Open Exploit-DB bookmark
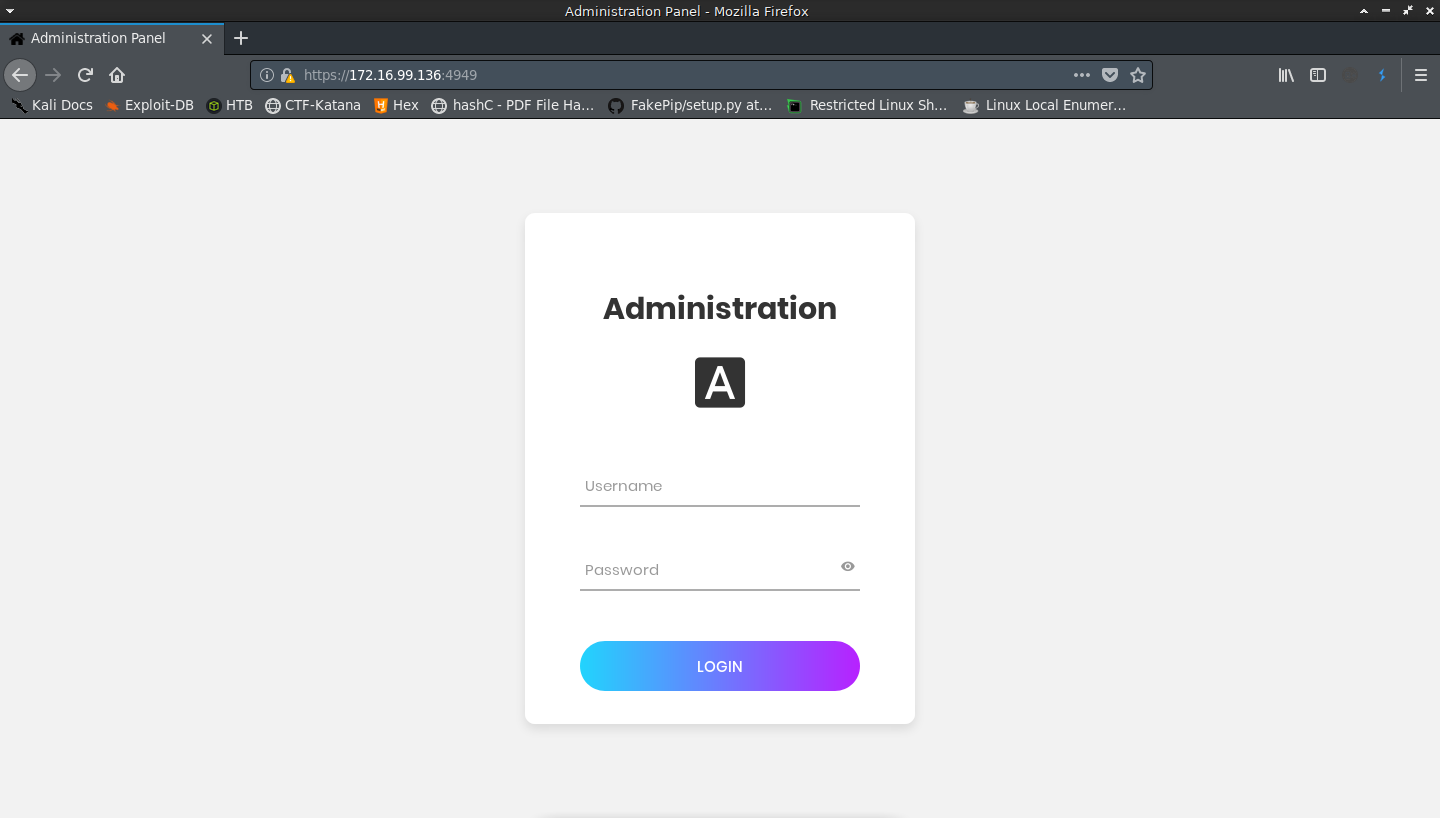Screen dimensions: 1440x818 coord(149,105)
